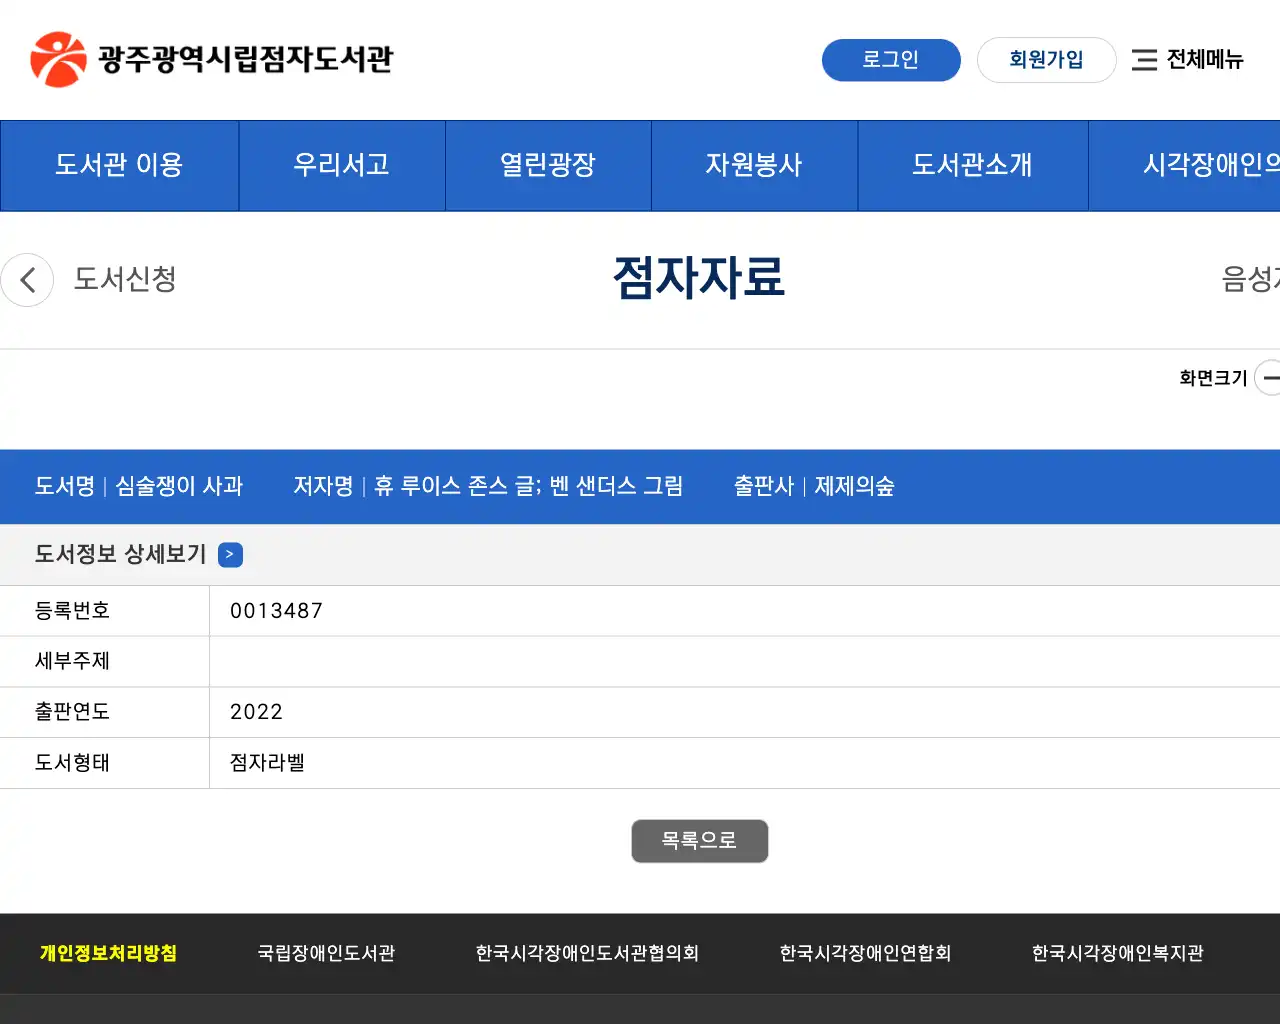The width and height of the screenshot is (1280, 1024).
Task: Open 한국시각장애인연합회 in the footer
Action: tap(864, 953)
